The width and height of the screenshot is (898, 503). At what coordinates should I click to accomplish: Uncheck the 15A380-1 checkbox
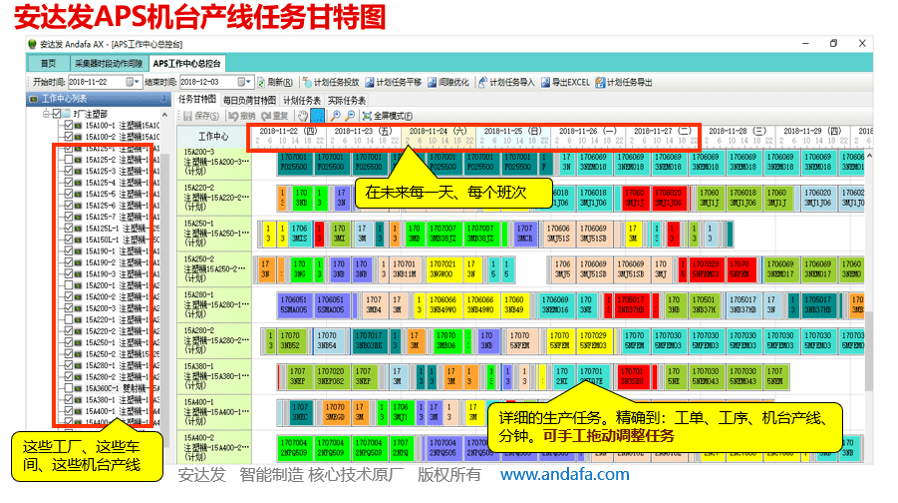(x=69, y=400)
